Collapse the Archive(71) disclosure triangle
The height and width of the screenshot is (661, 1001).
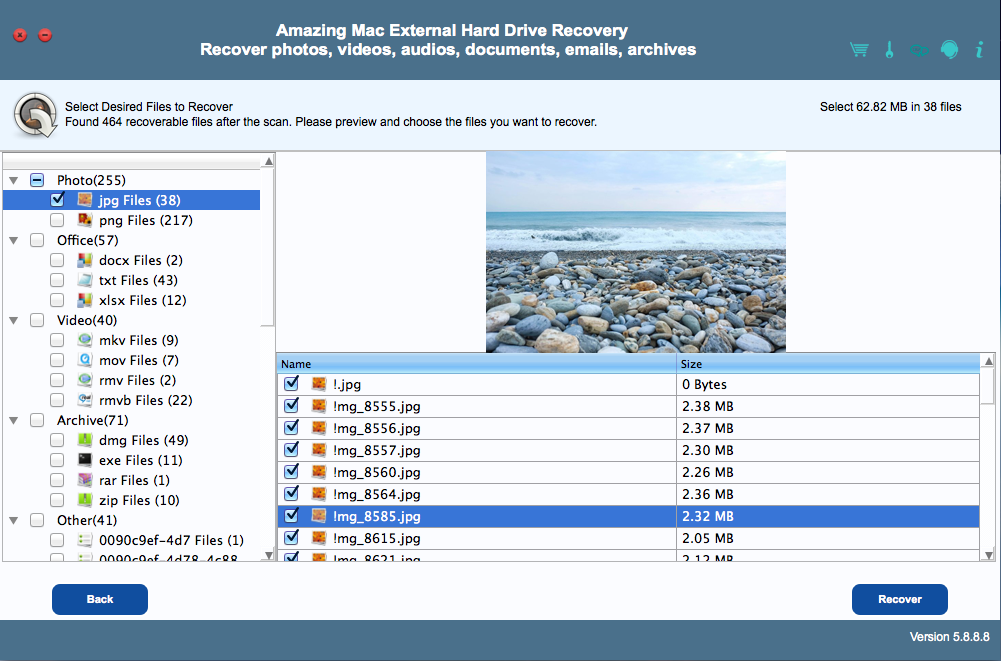tap(13, 420)
